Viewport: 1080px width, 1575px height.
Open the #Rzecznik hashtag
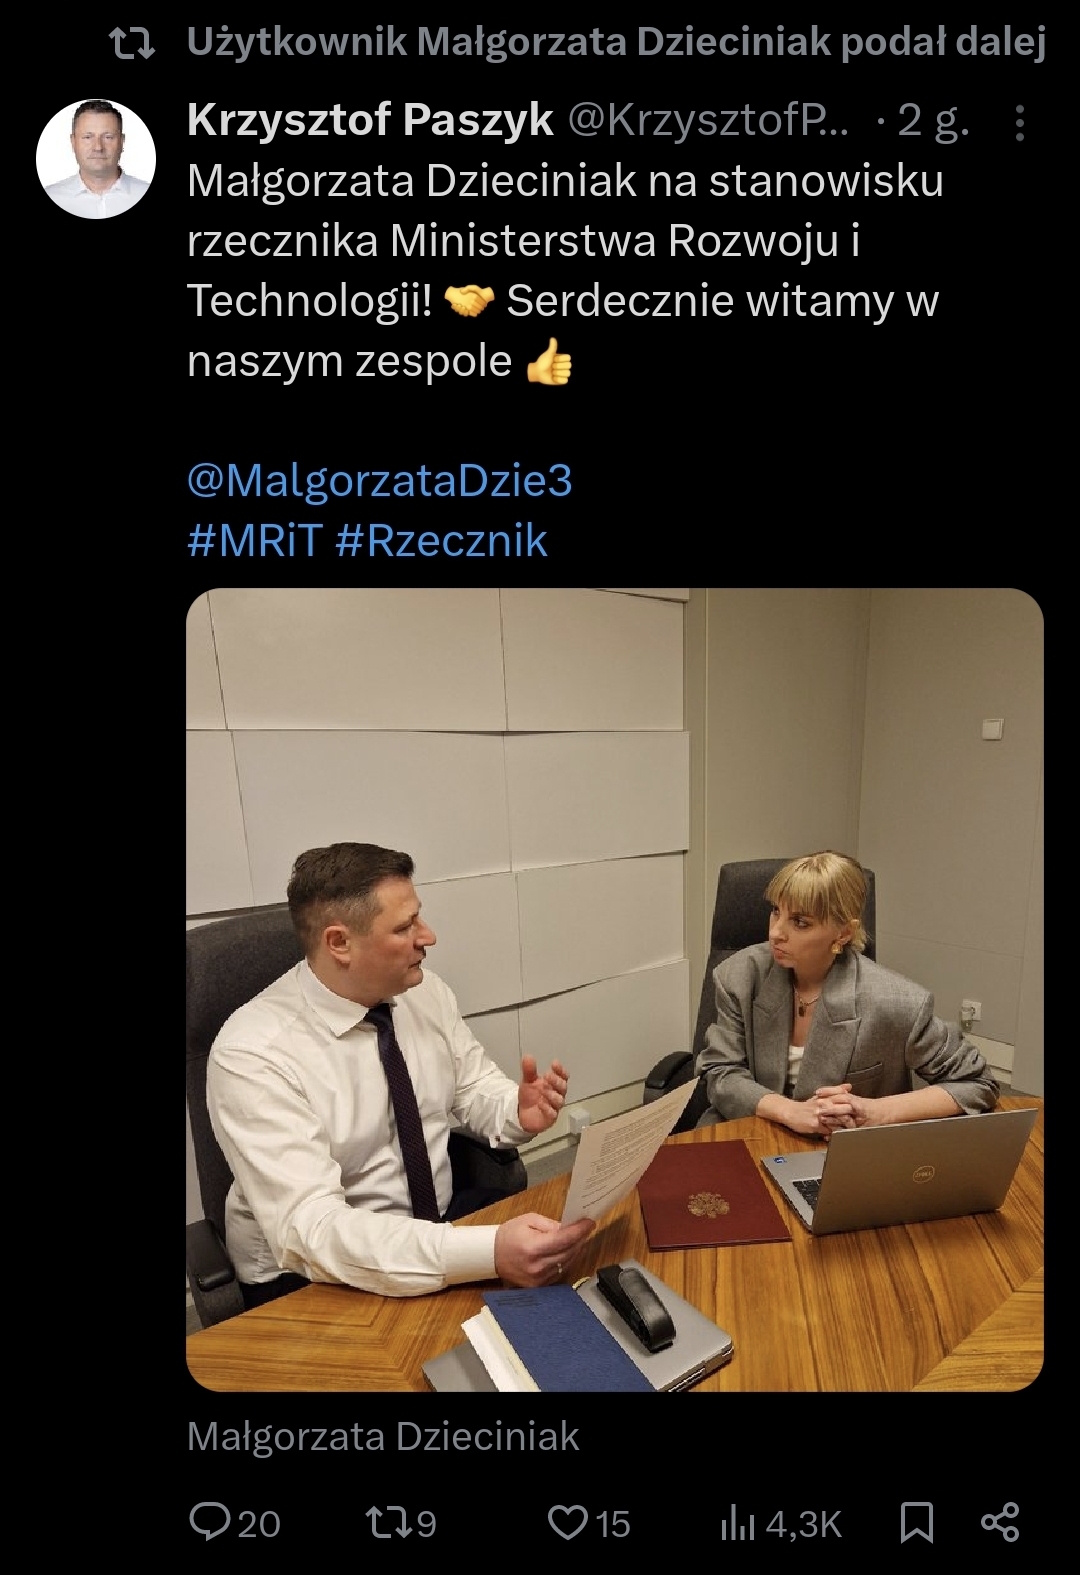pyautogui.click(x=441, y=540)
